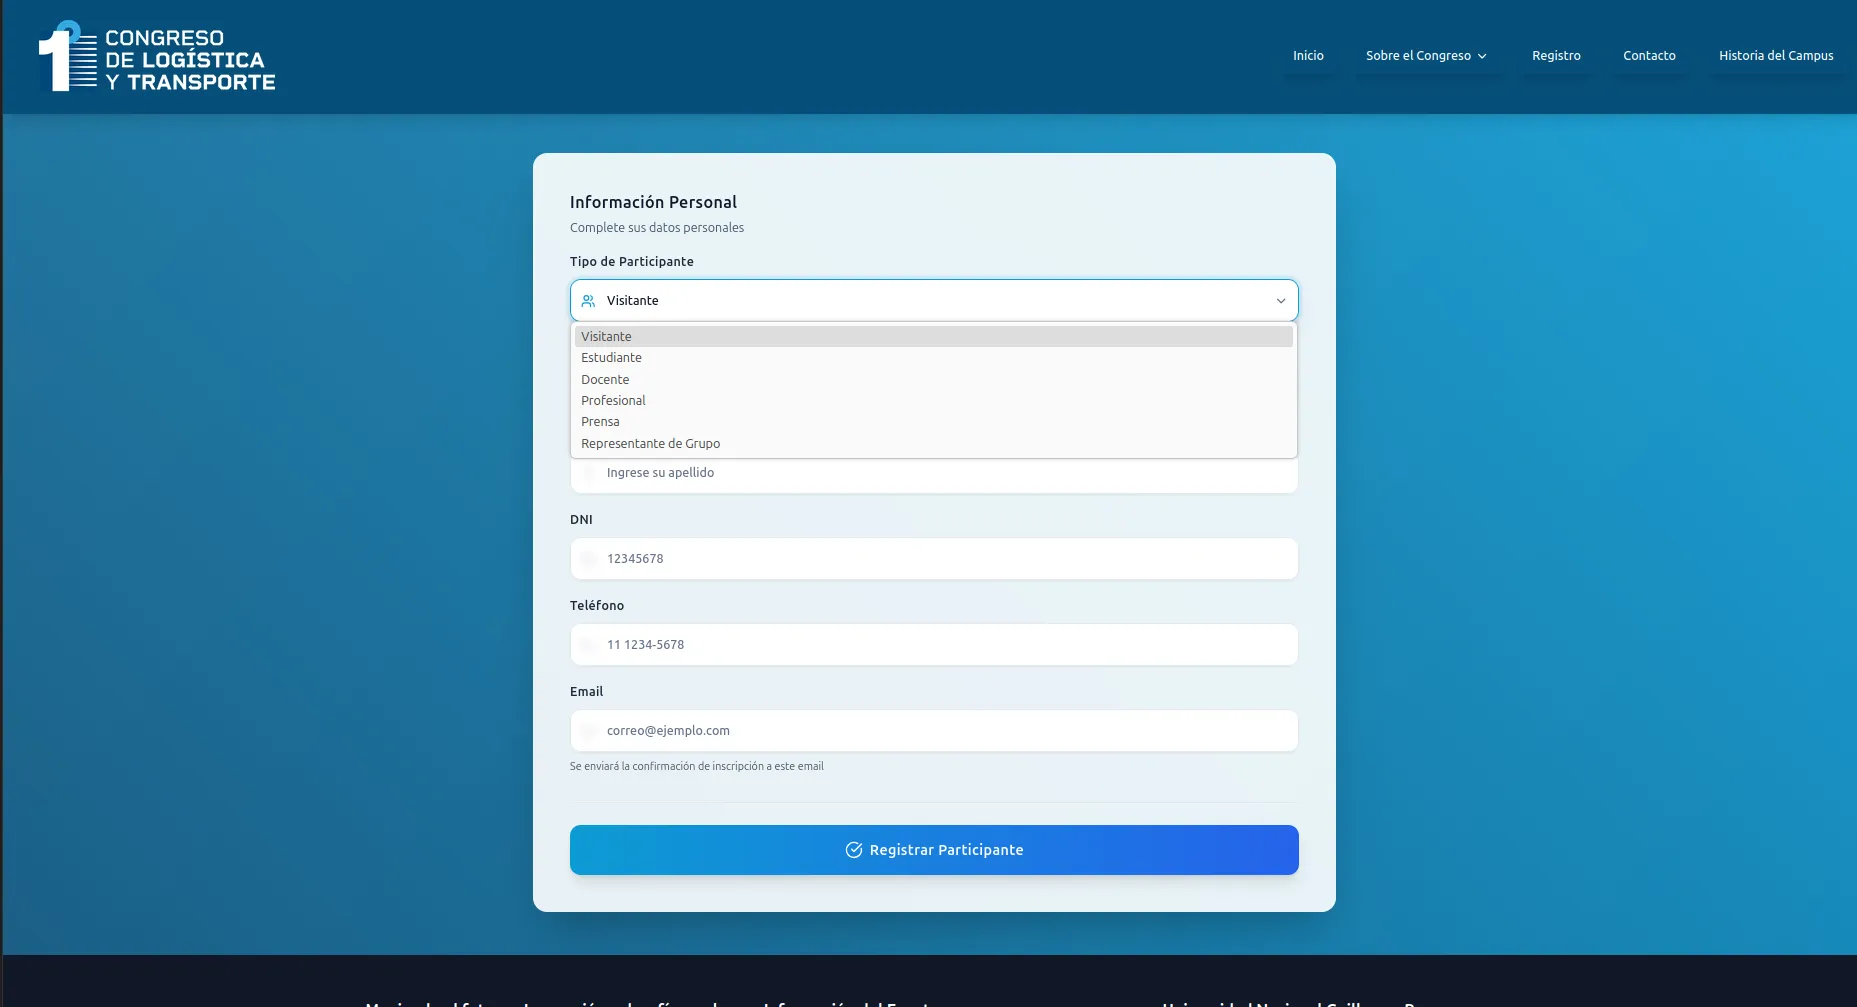The height and width of the screenshot is (1007, 1857).
Task: Navigate to the Contacto page
Action: [1649, 56]
